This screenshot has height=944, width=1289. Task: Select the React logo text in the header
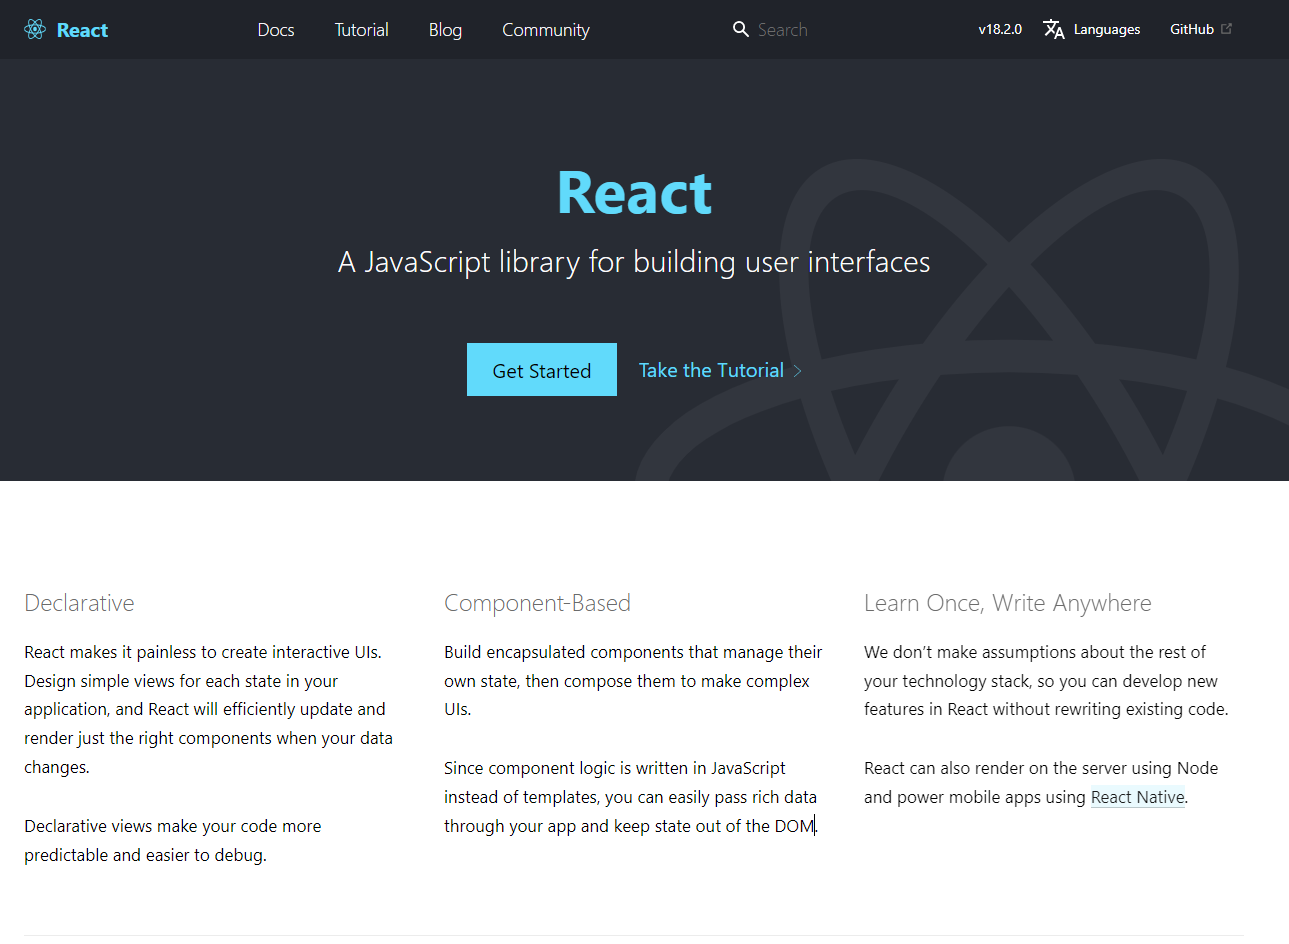(83, 29)
